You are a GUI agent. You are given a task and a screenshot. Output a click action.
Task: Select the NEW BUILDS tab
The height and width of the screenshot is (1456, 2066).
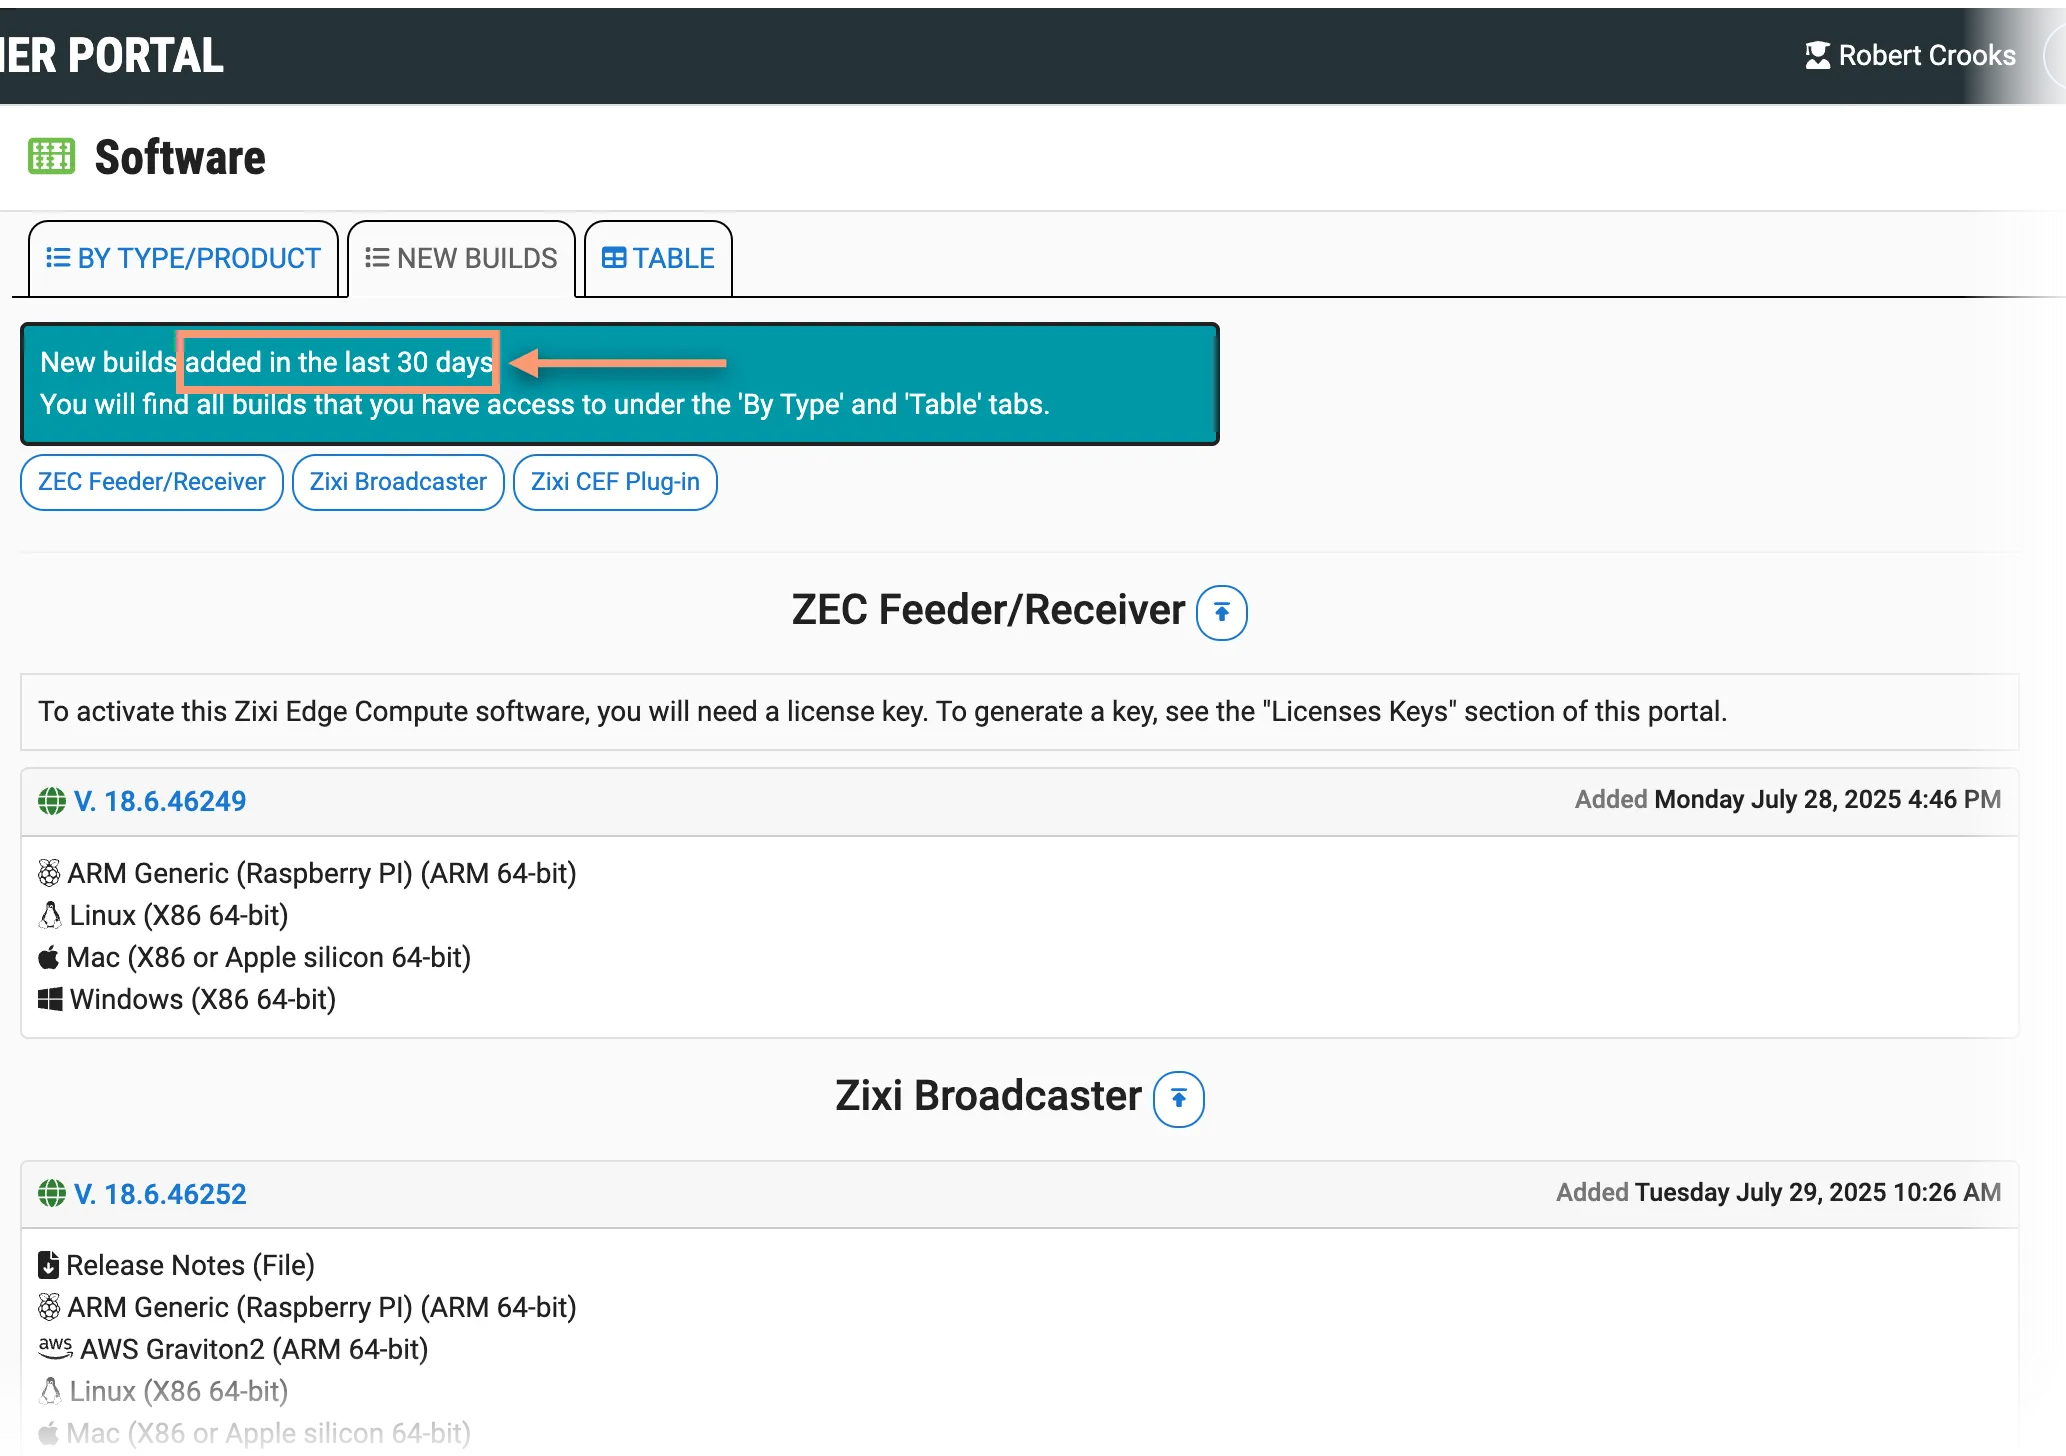461,259
